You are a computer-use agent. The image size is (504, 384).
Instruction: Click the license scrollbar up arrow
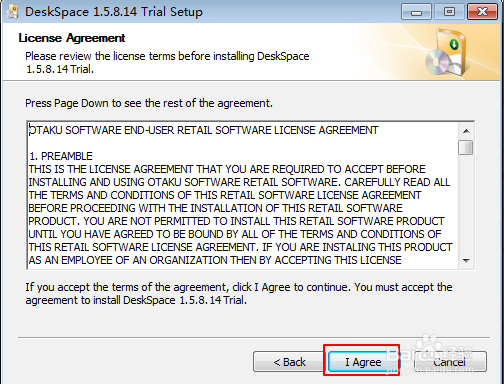[x=466, y=131]
